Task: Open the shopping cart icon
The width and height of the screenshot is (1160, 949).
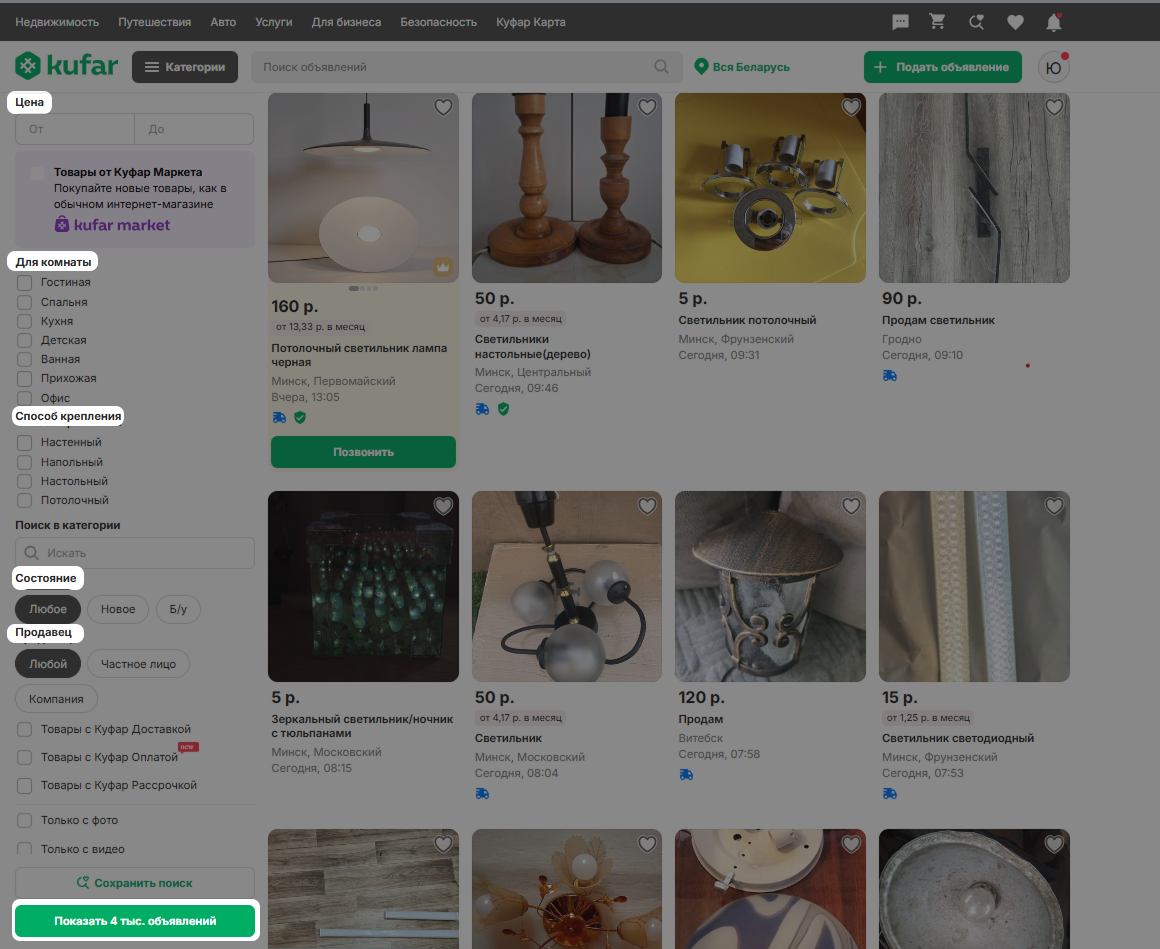Action: 937,22
